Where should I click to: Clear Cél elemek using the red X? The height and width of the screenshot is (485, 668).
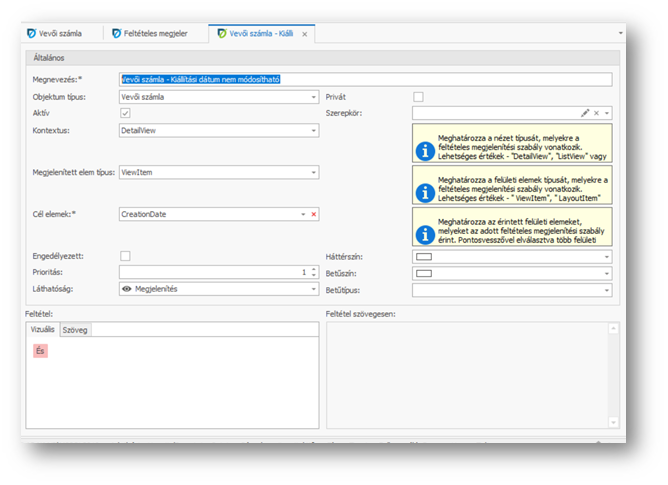tap(313, 214)
